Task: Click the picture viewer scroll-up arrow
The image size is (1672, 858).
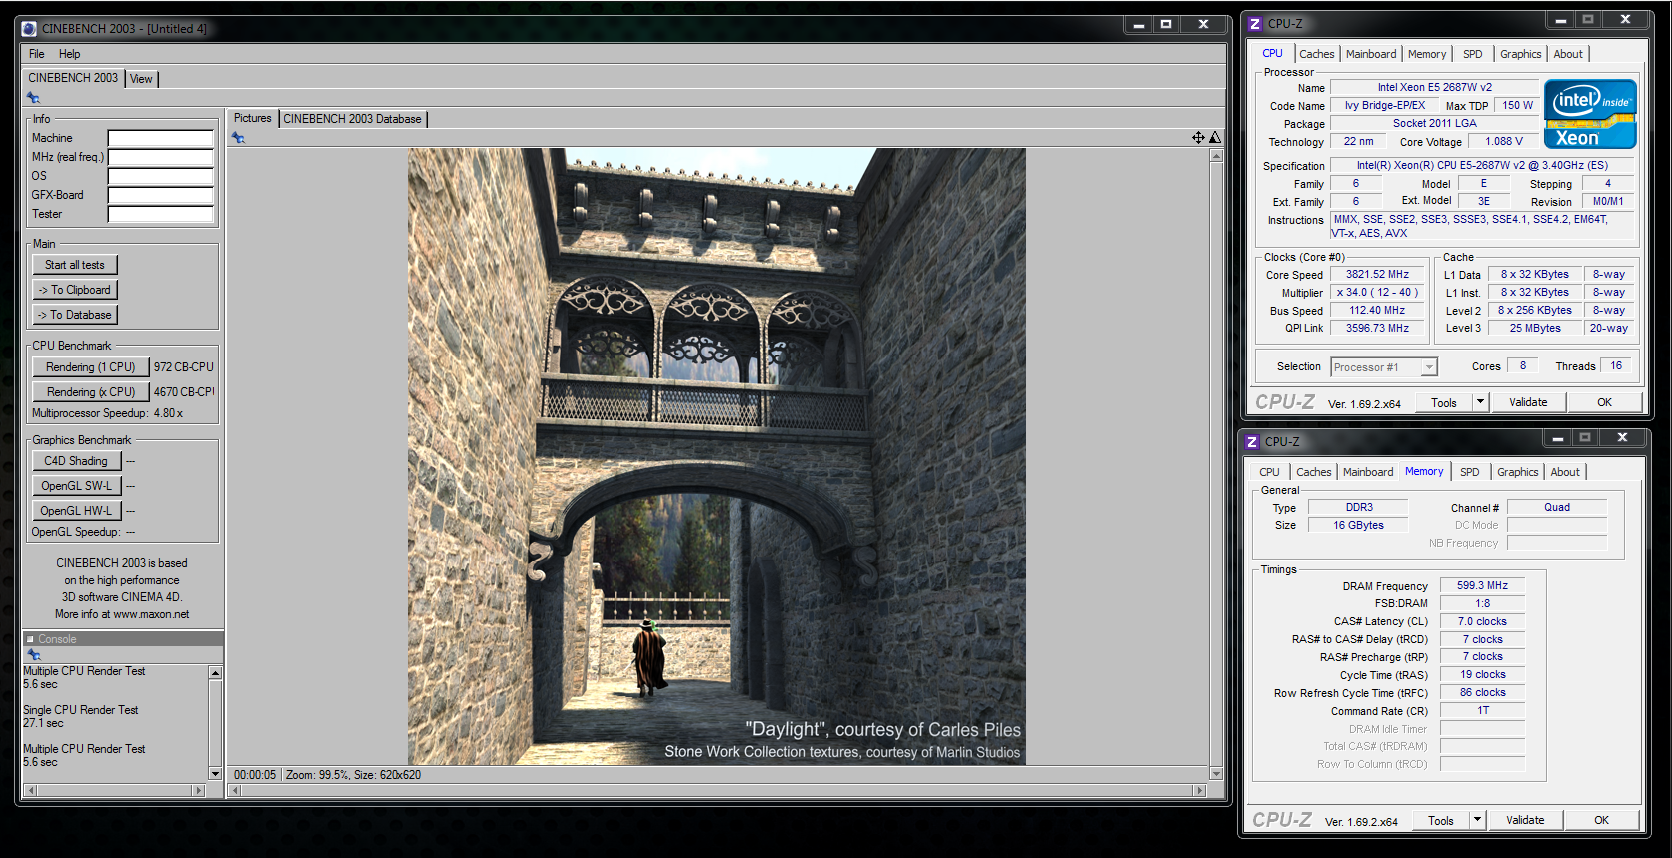Action: point(1216,156)
